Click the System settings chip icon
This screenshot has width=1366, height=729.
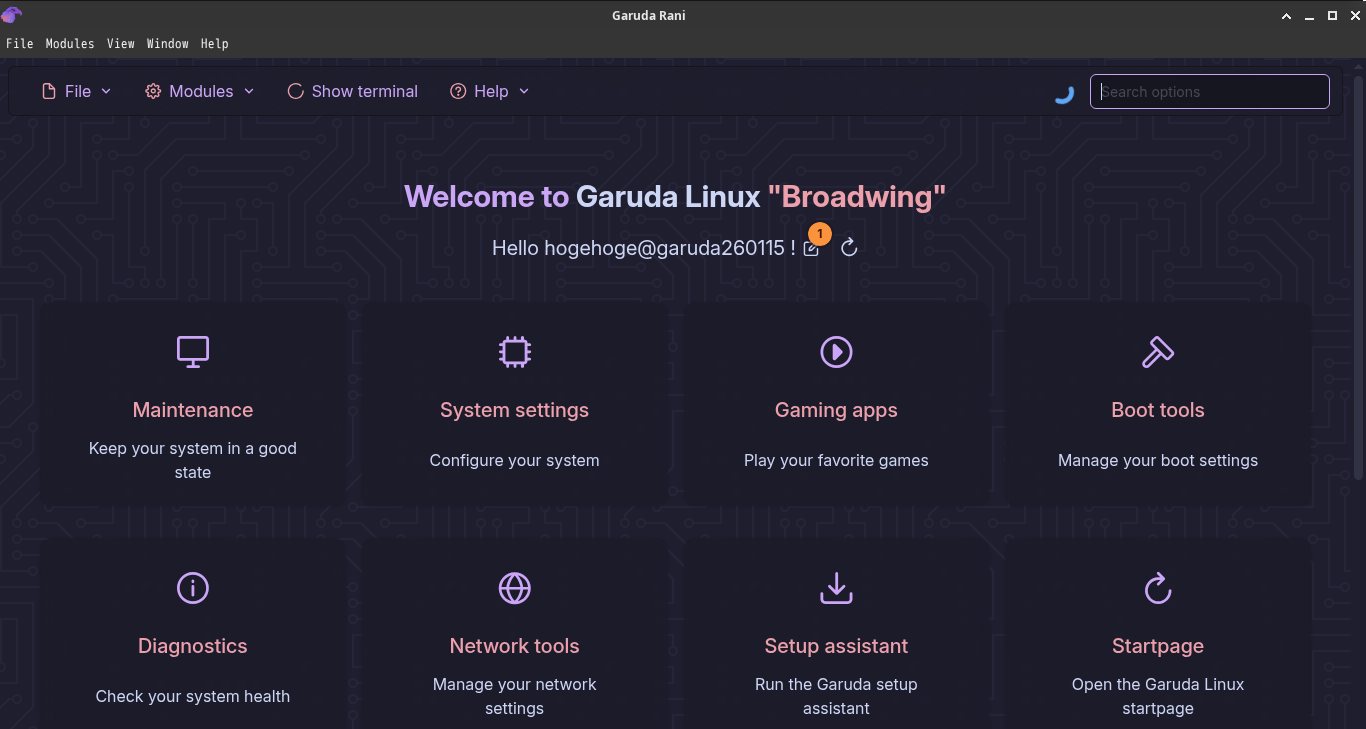point(515,352)
